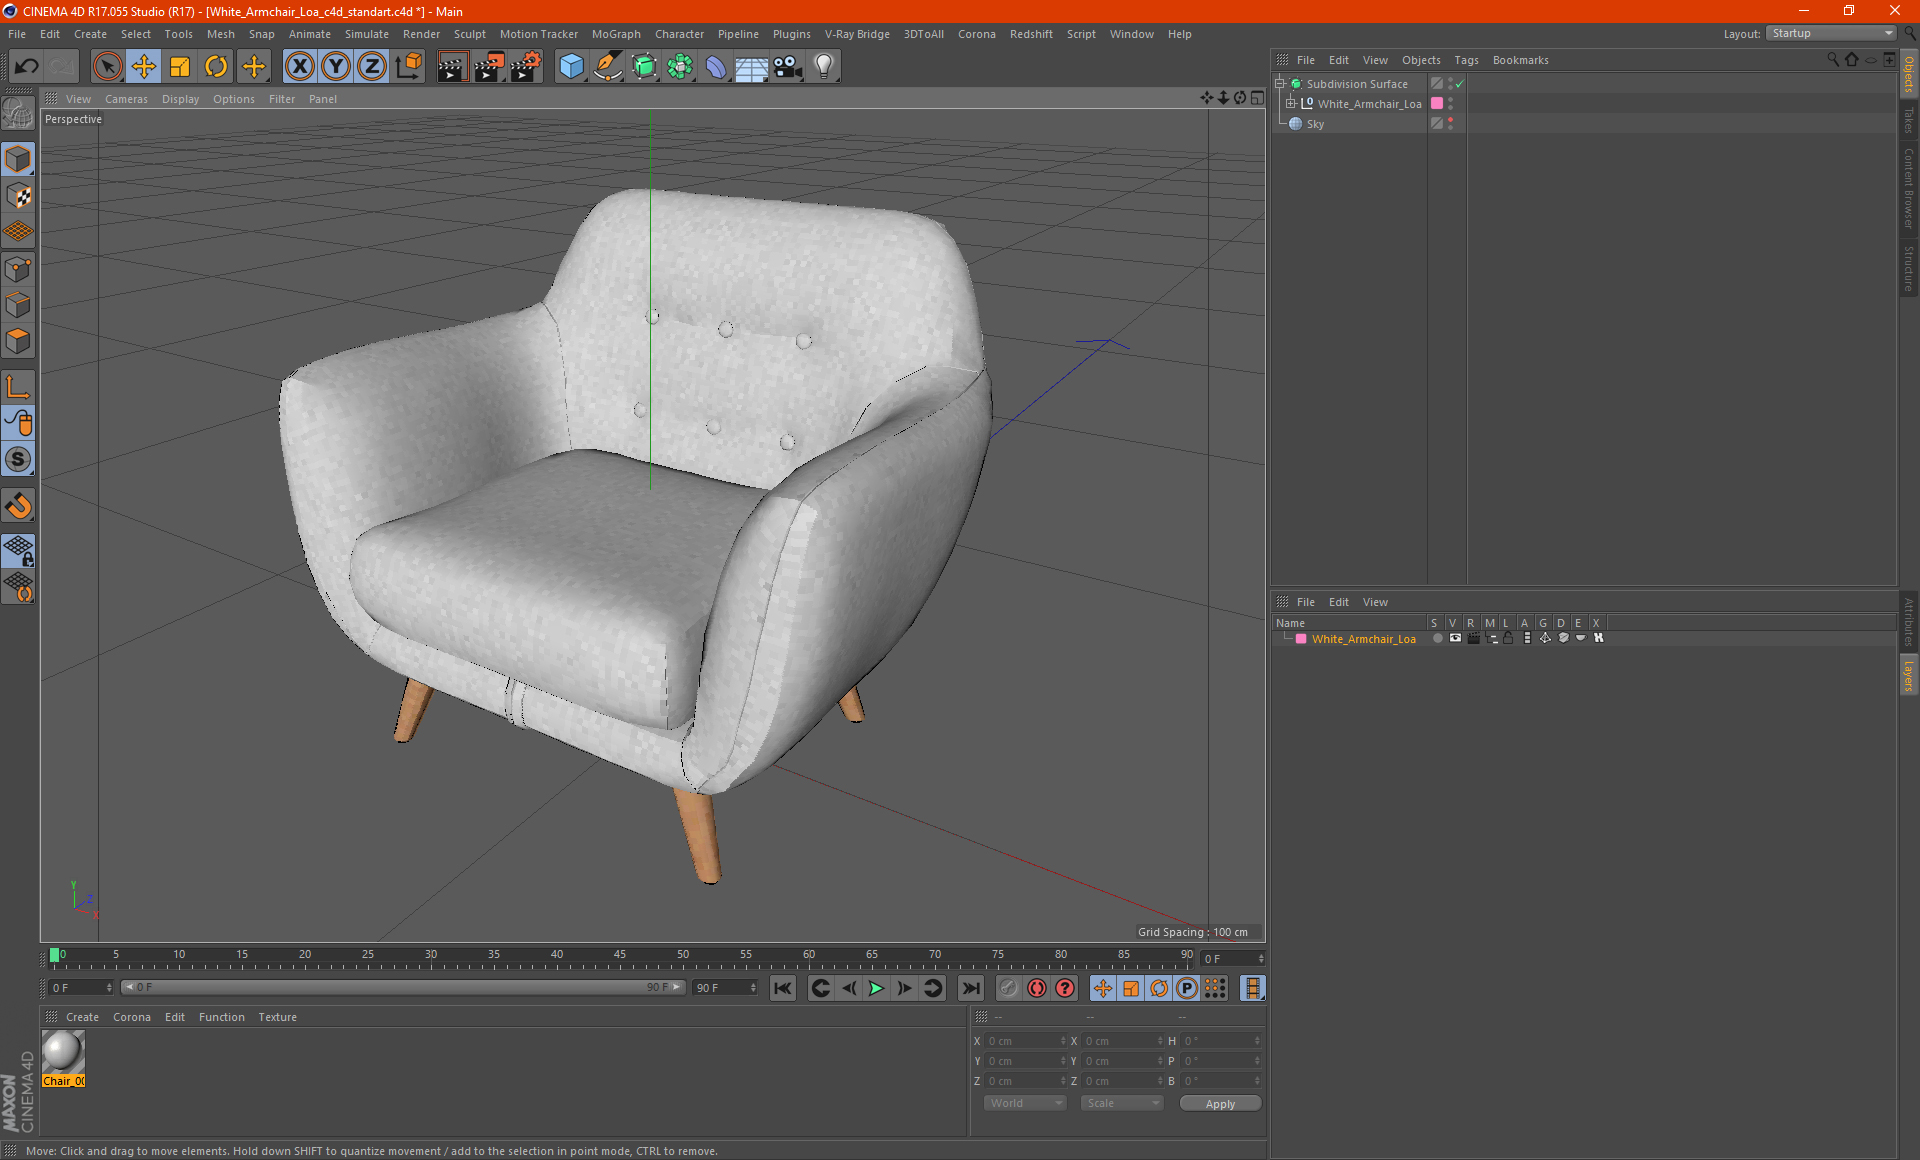1920x1160 pixels.
Task: Click the timeline preview range slider
Action: (402, 988)
